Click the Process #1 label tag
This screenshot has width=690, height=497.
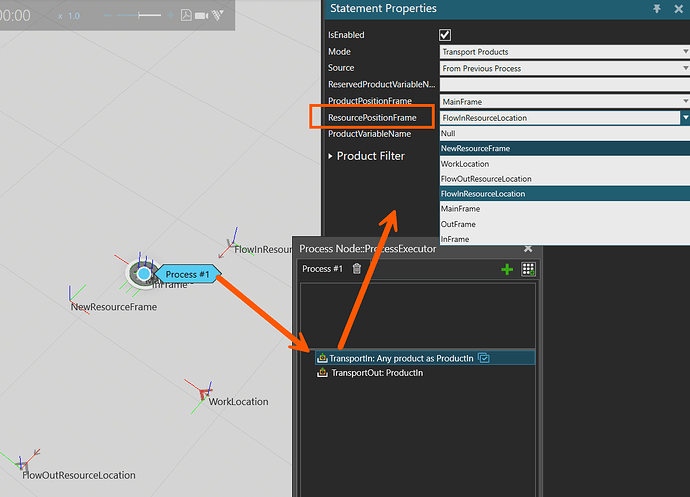coord(187,274)
